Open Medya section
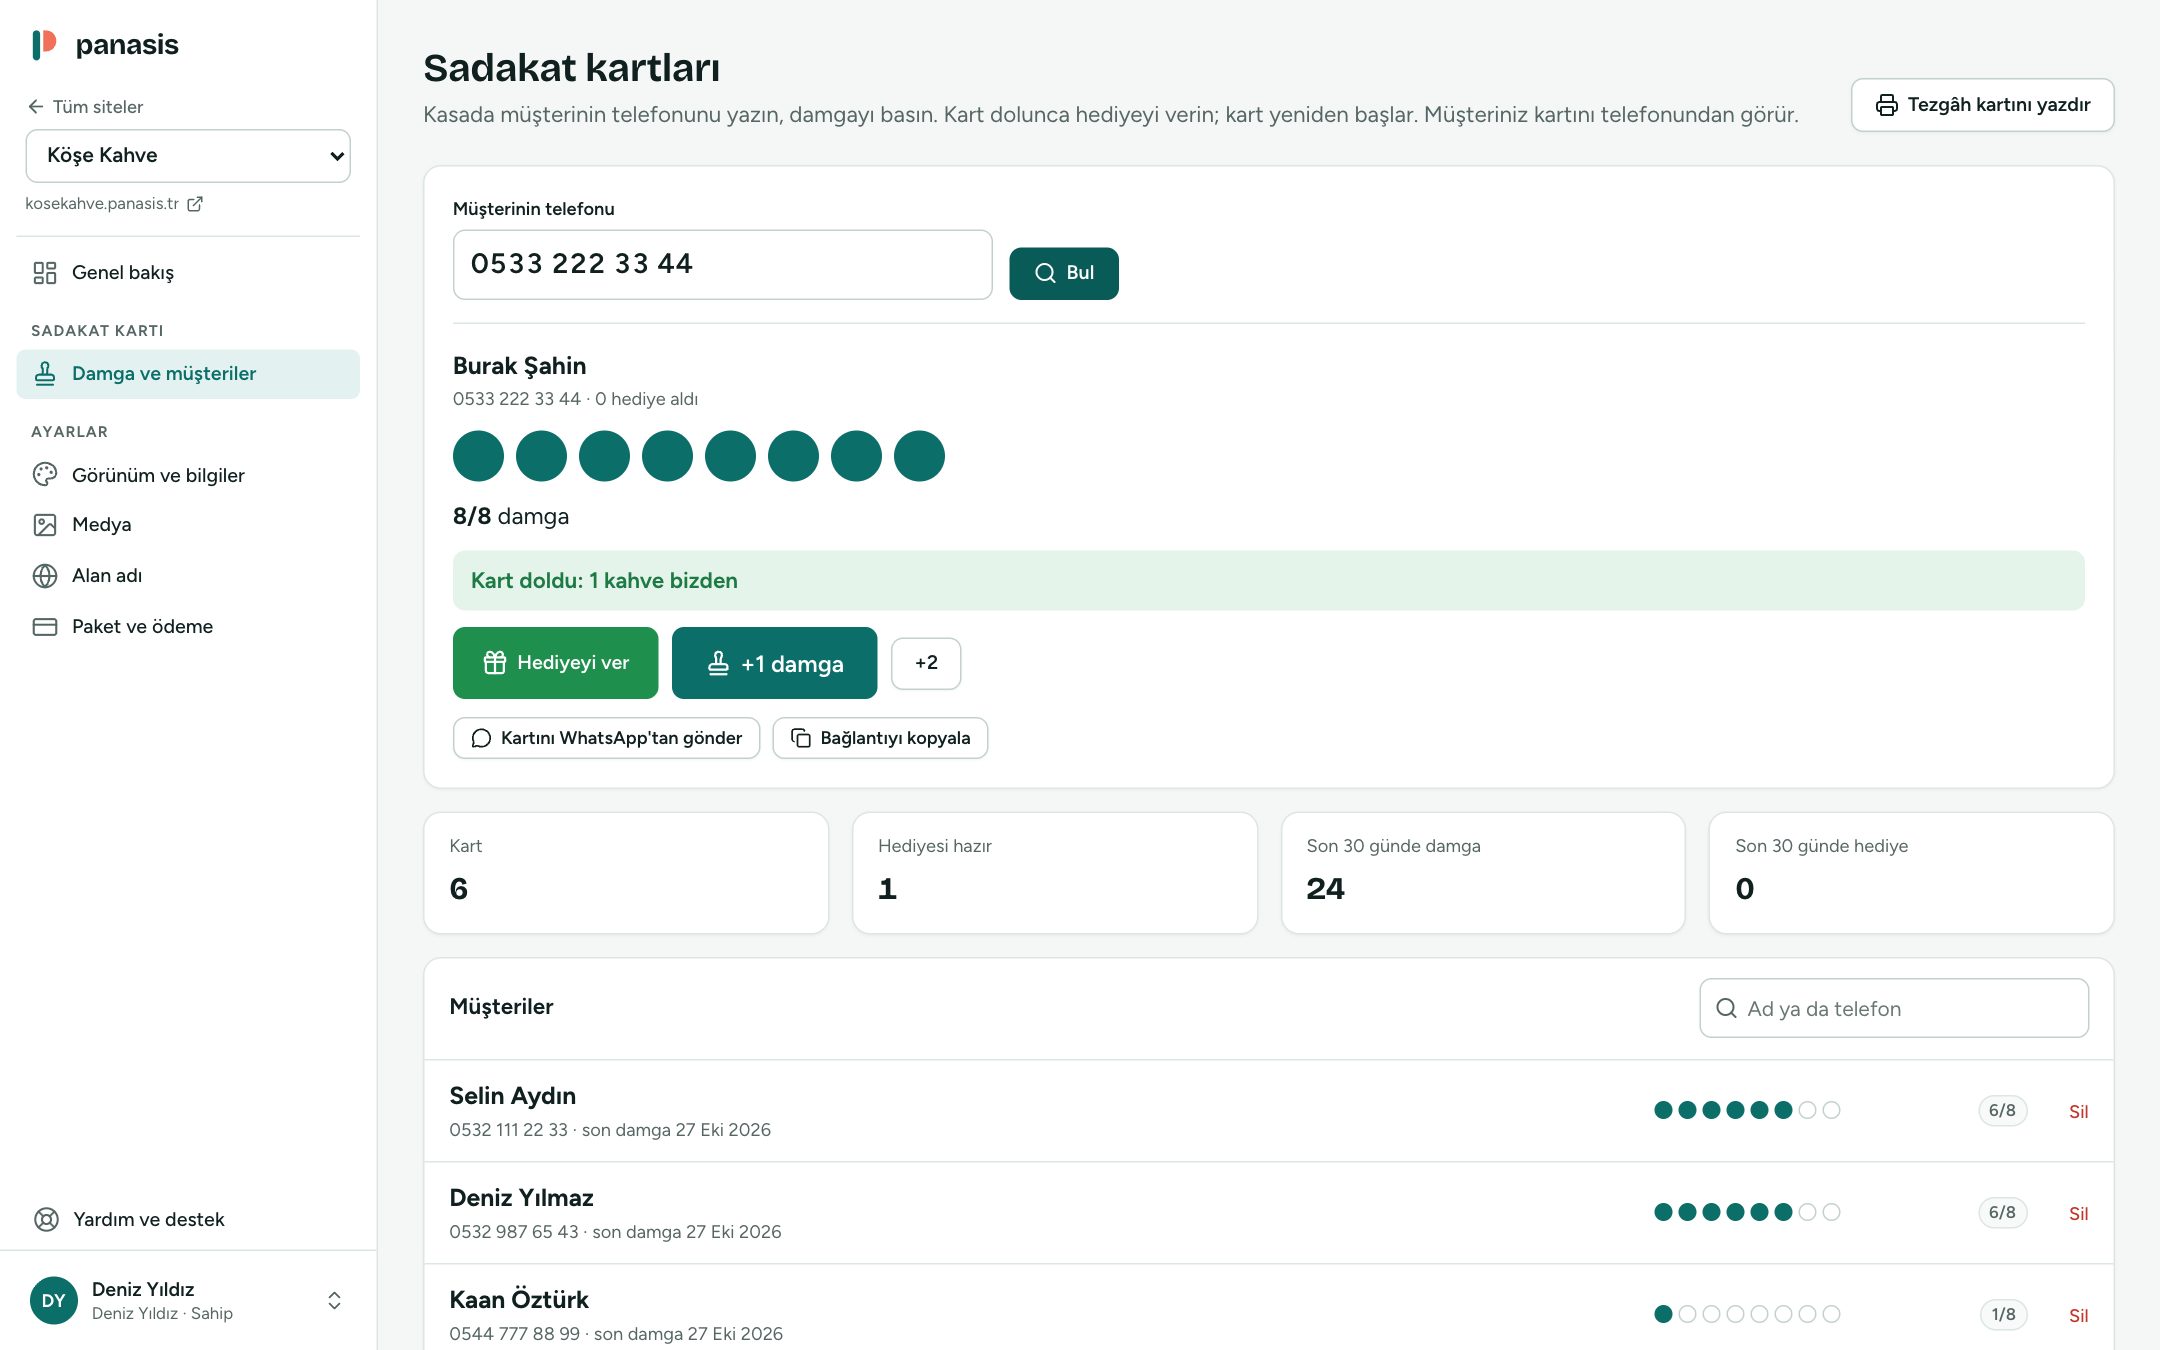Viewport: 2160px width, 1350px height. coord(188,525)
